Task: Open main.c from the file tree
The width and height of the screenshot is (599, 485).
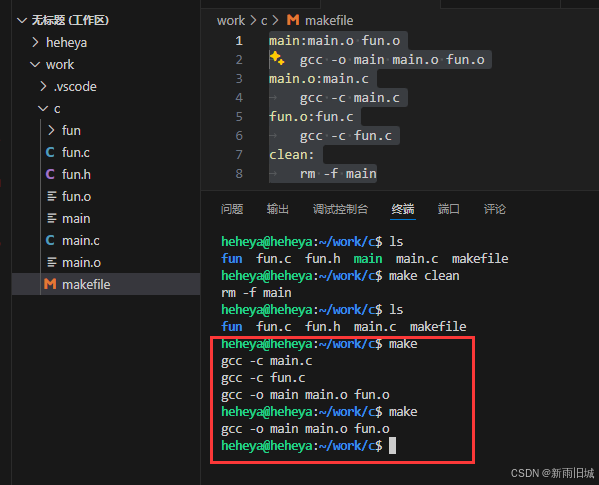Action: 81,241
